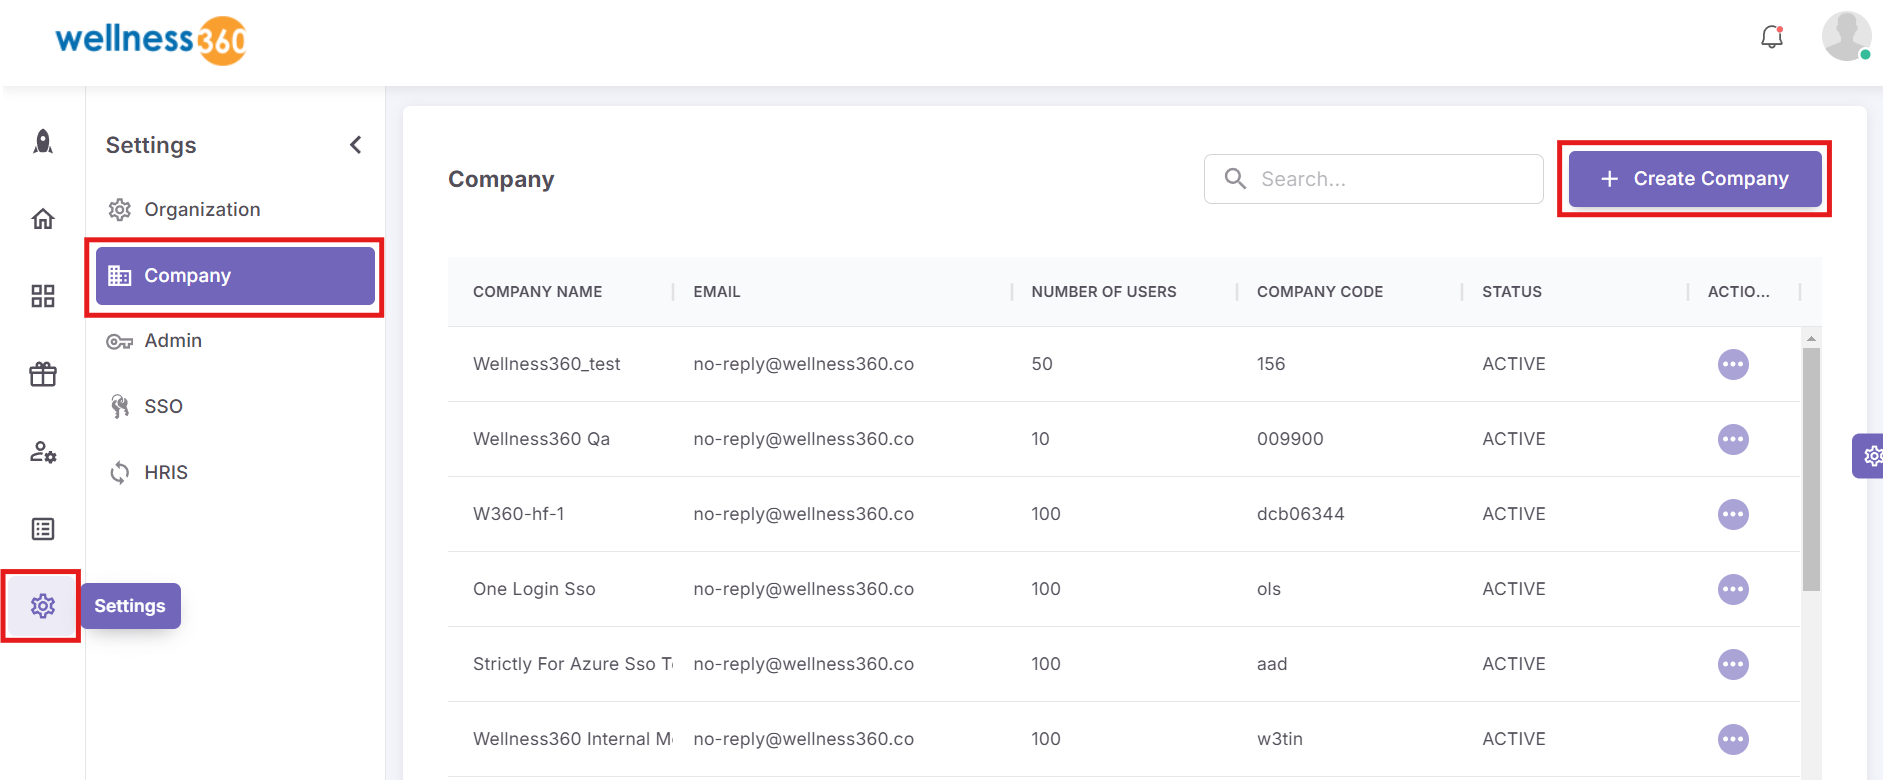1883x780 pixels.
Task: Click company code aad
Action: click(1272, 664)
